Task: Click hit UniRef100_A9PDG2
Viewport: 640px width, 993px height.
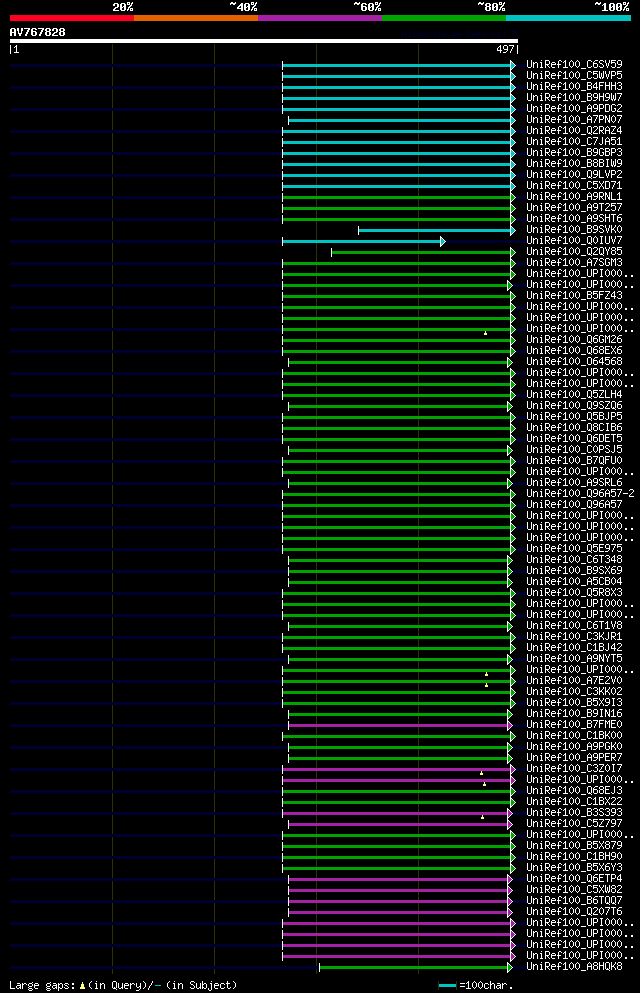Action: 574,108
